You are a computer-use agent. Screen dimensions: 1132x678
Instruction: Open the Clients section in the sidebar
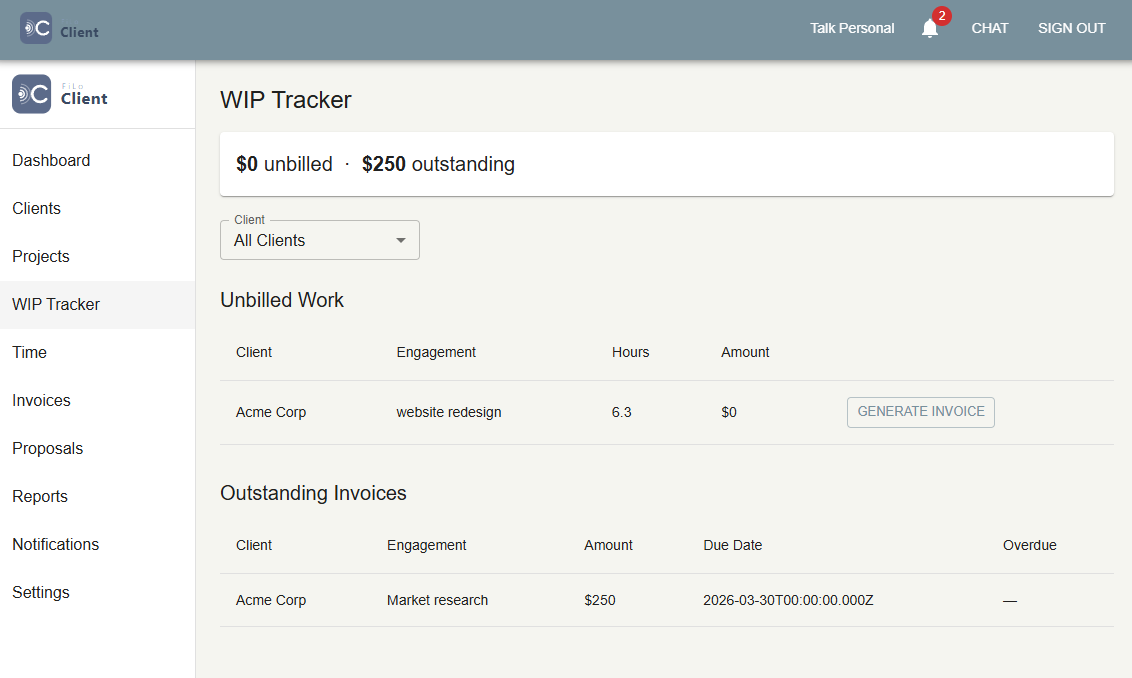pos(36,208)
